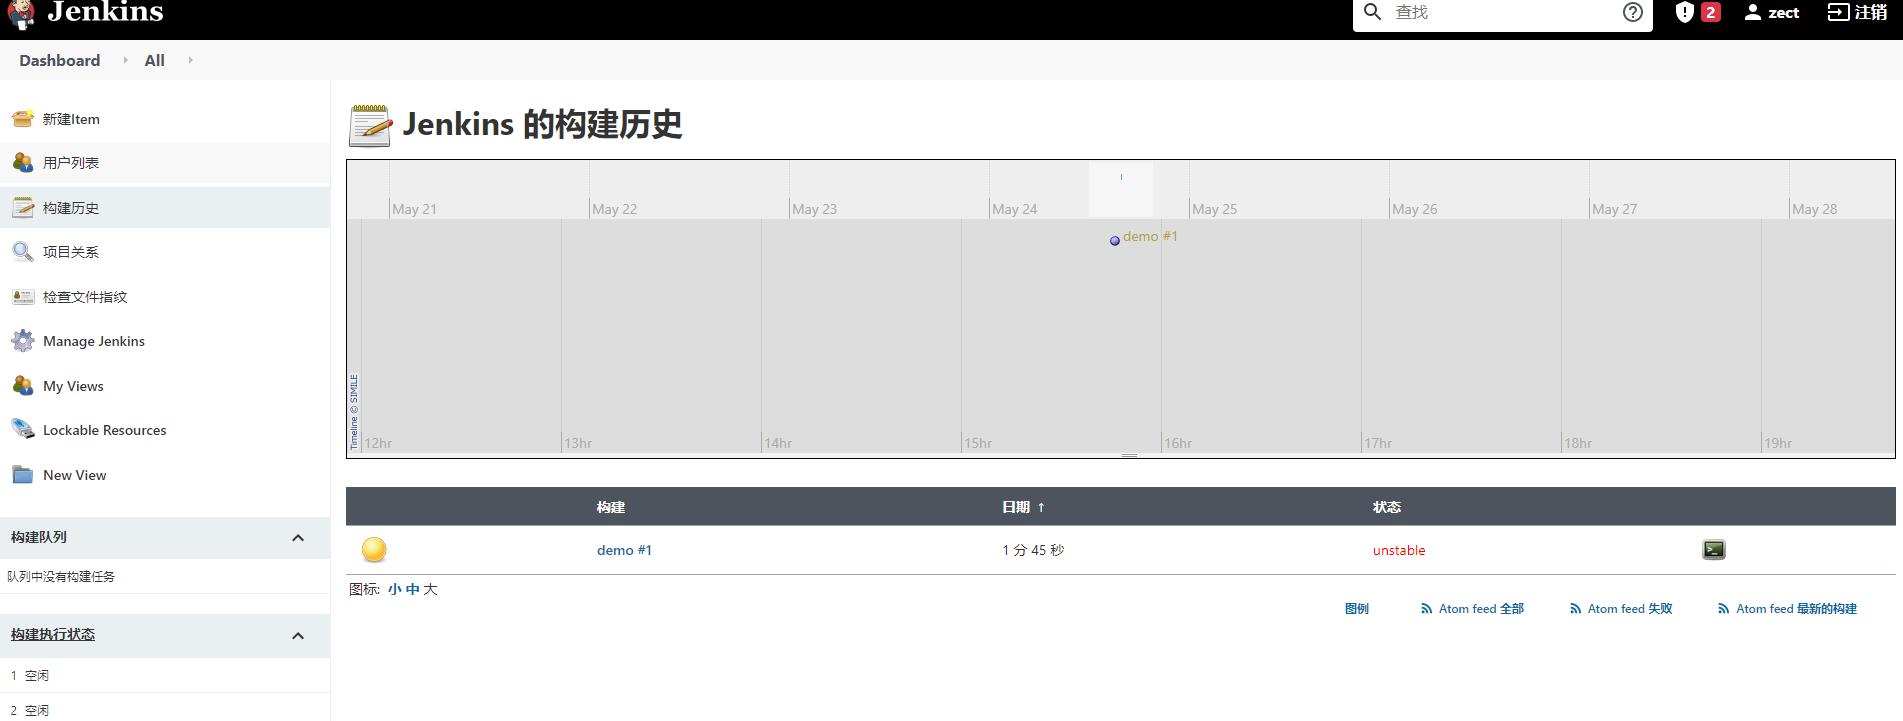1903x721 pixels.
Task: Click the Manage Jenkins gear icon
Action: tap(23, 340)
